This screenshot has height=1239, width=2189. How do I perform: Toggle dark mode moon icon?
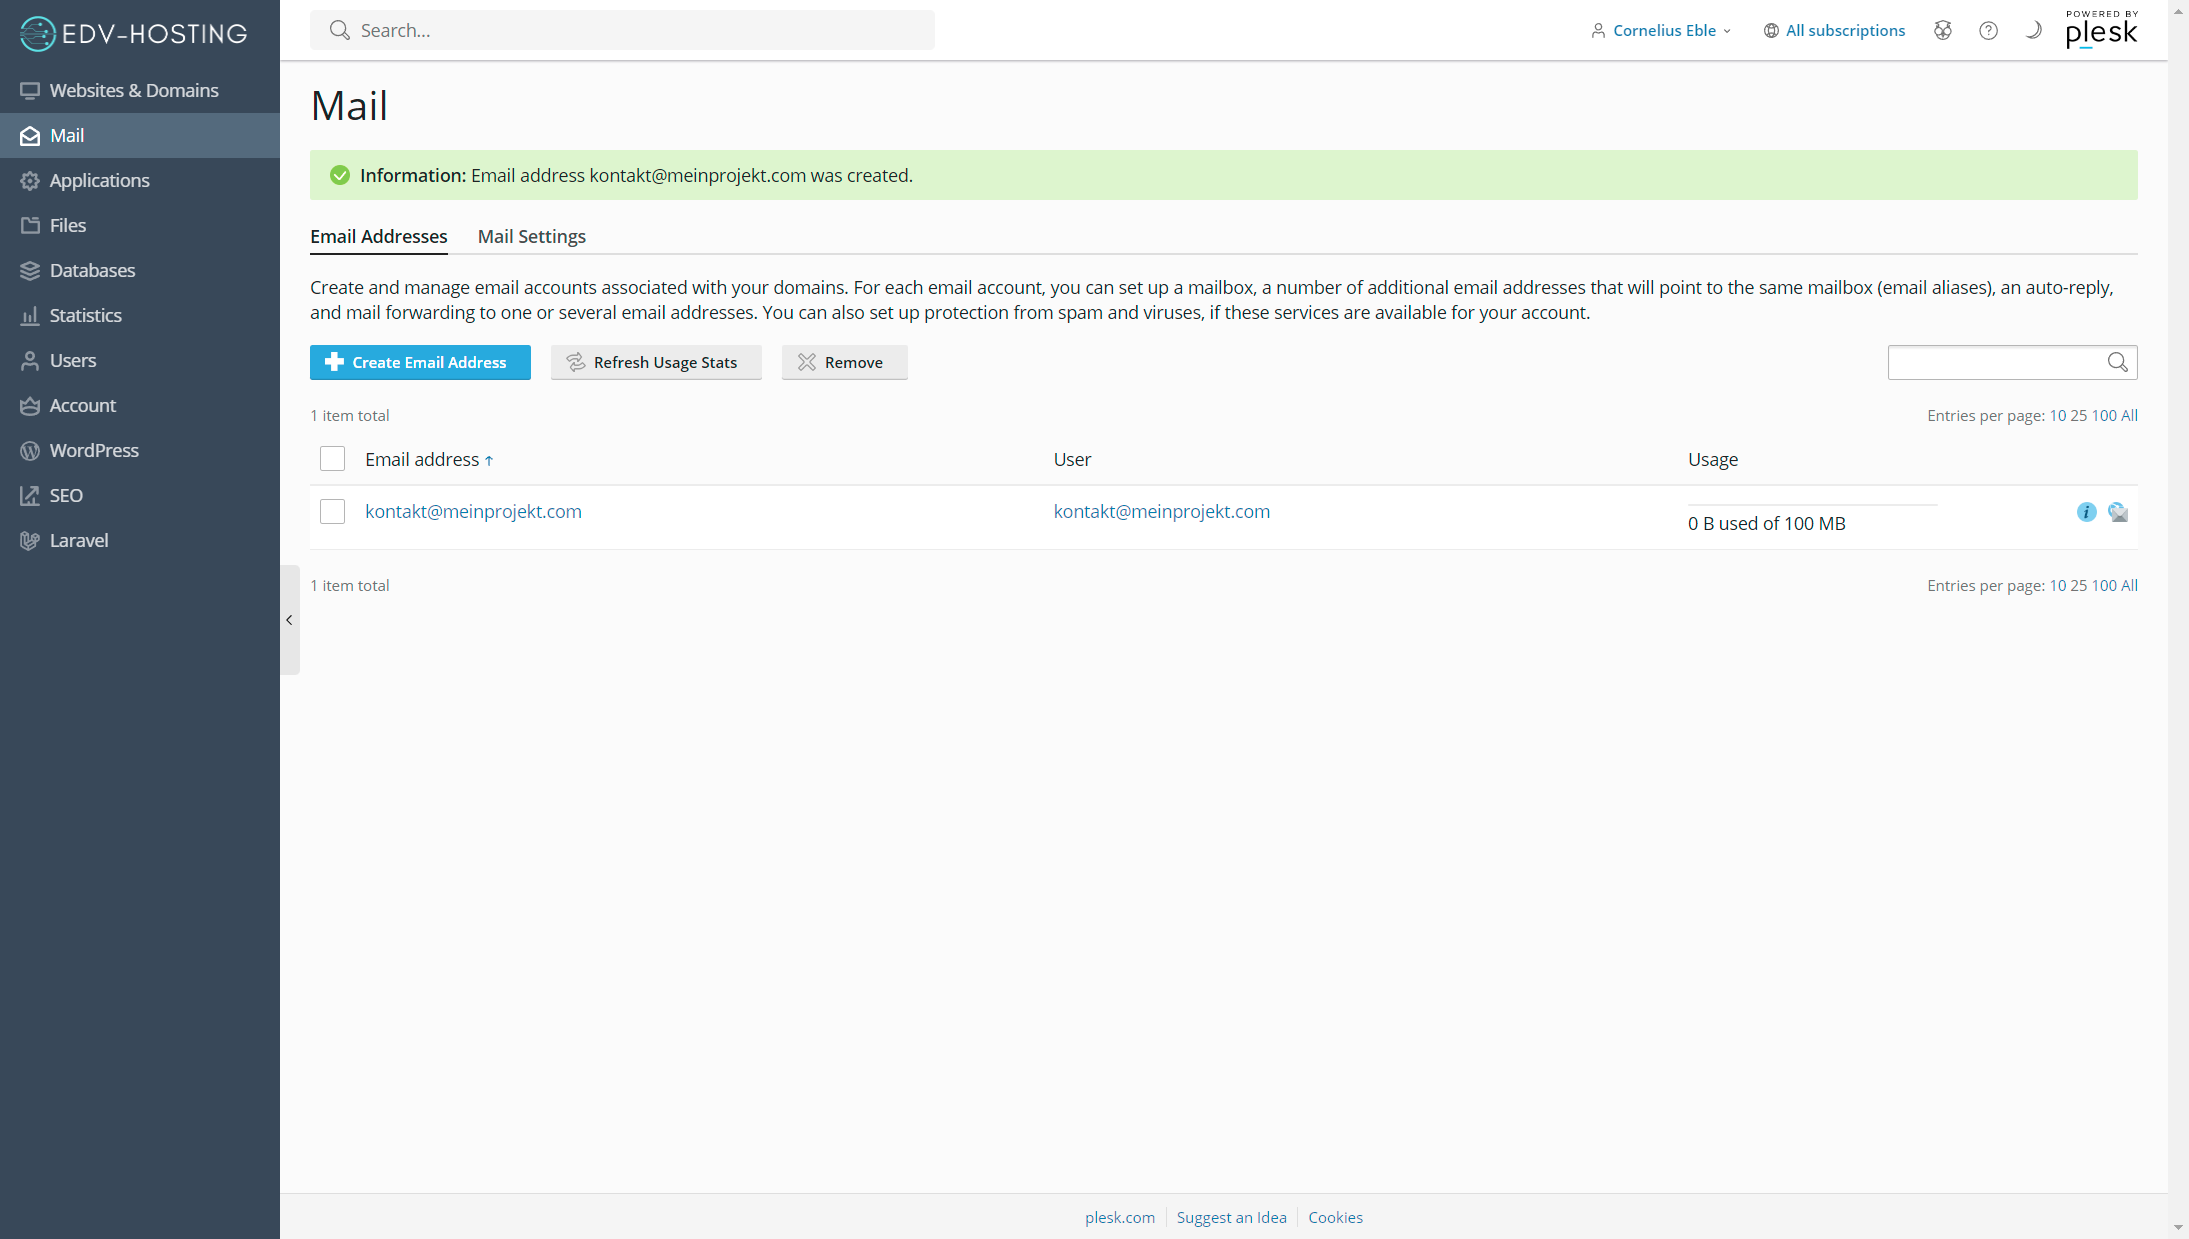point(2033,30)
